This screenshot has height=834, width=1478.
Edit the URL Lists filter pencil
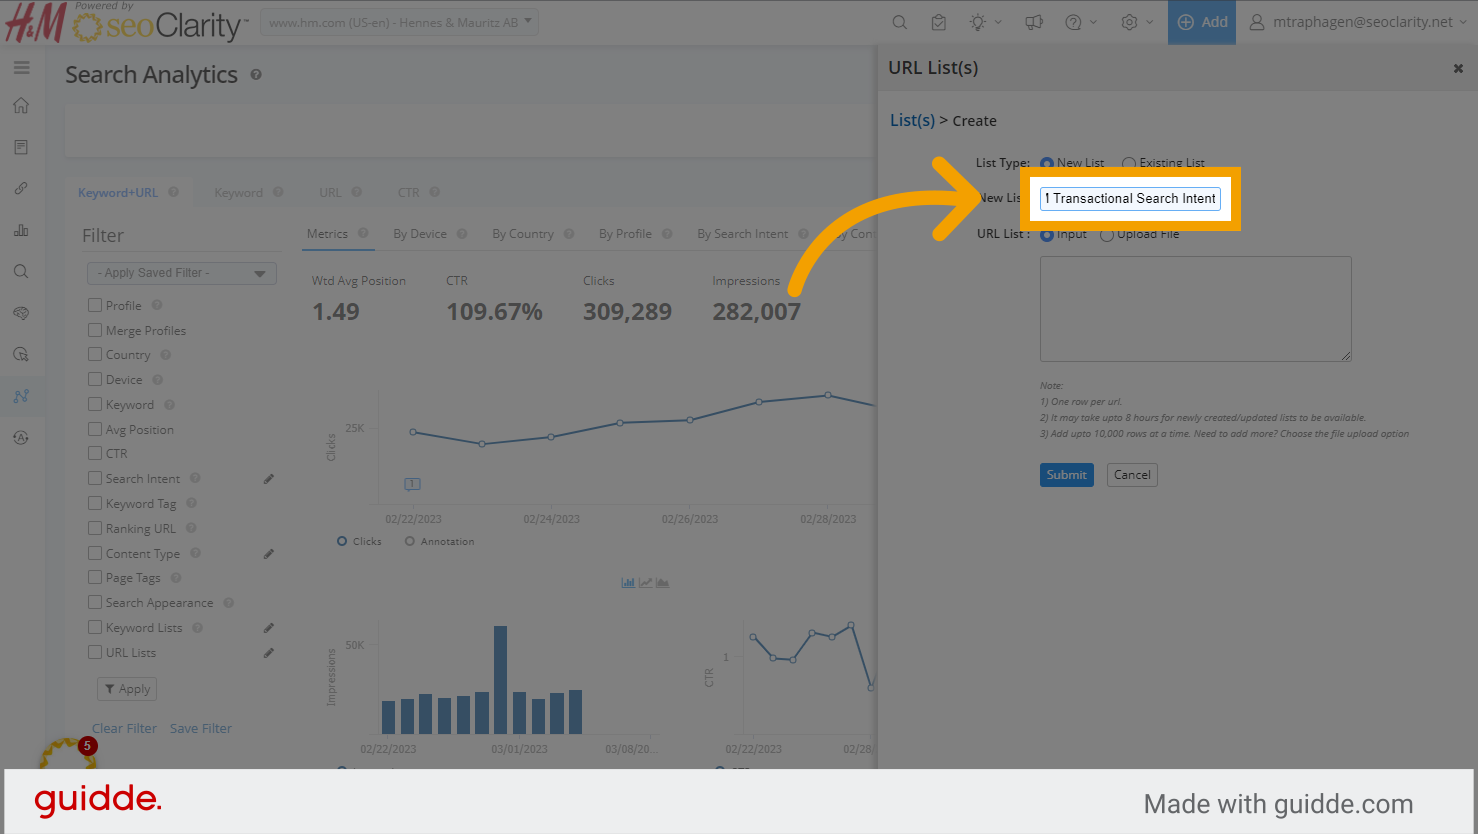269,653
